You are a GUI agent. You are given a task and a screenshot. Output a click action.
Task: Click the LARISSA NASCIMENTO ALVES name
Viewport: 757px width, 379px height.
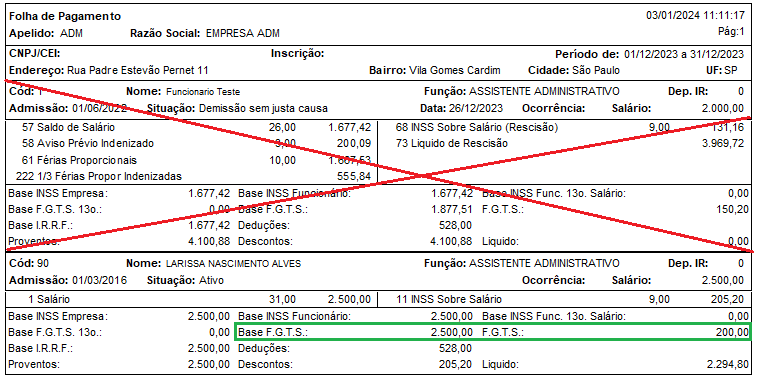tap(233, 264)
